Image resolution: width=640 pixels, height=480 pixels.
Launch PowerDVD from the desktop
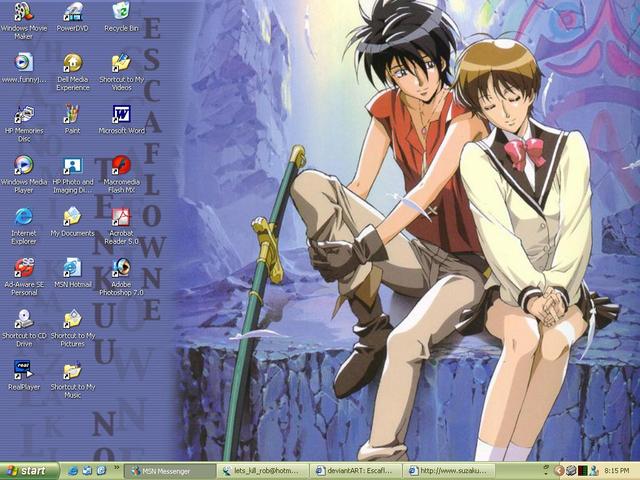click(73, 17)
